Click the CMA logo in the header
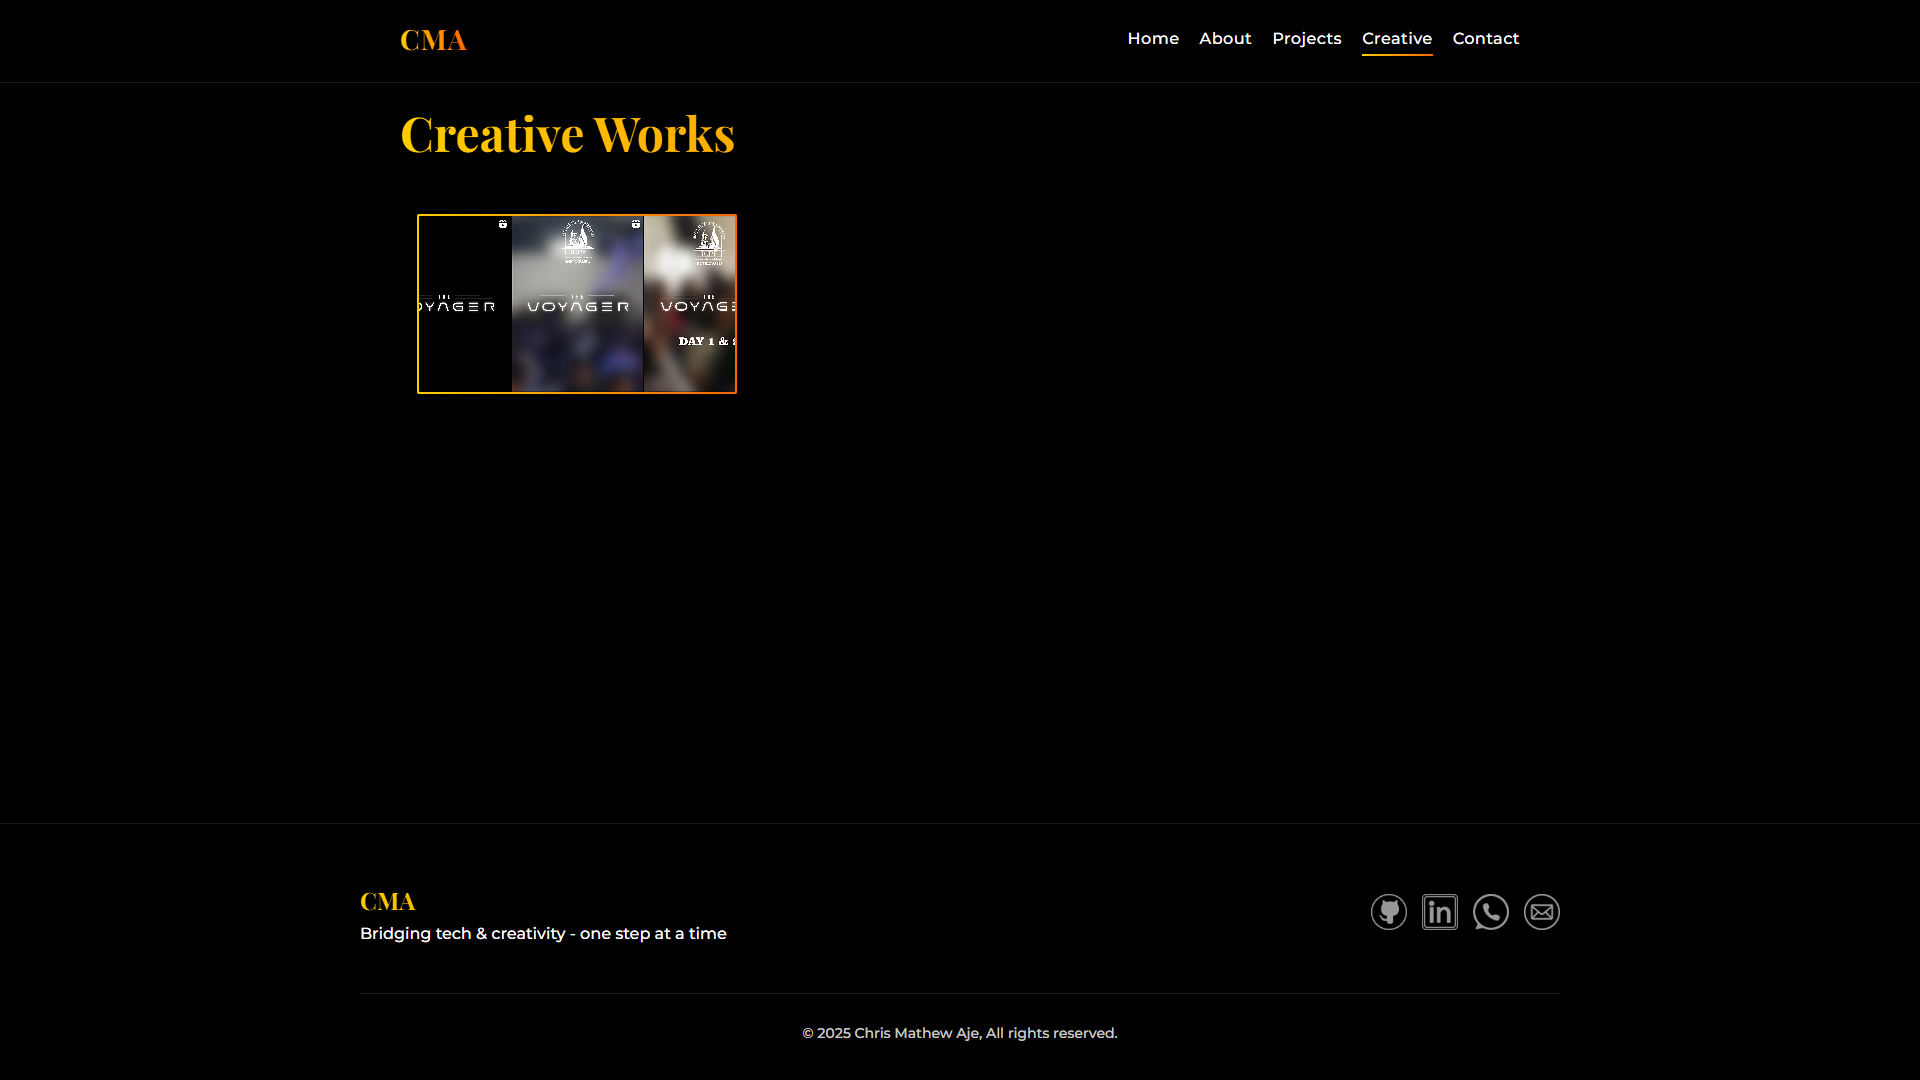1920x1080 pixels. click(x=433, y=40)
